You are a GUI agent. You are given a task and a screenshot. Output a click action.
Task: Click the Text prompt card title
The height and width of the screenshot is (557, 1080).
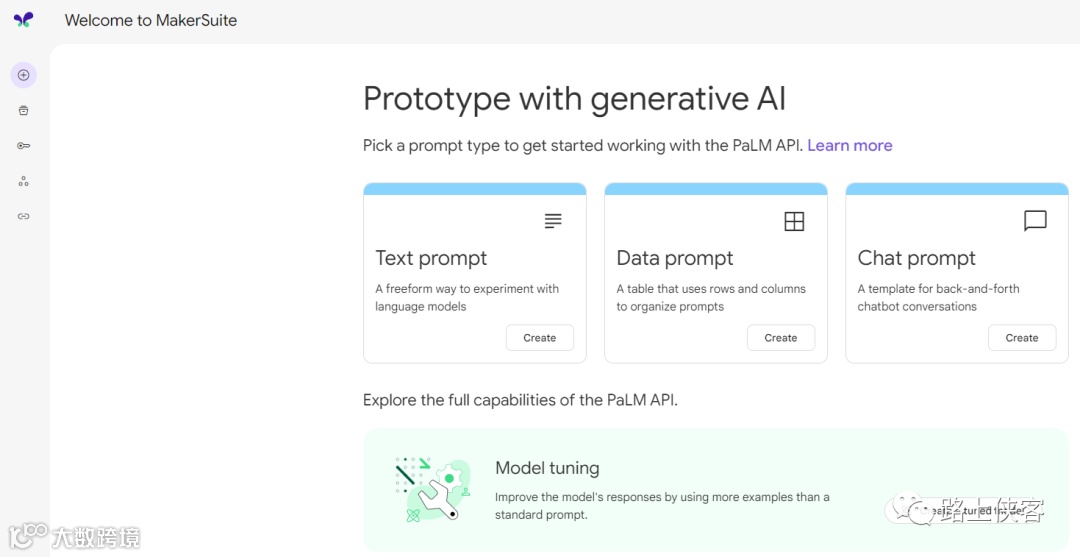tap(431, 258)
